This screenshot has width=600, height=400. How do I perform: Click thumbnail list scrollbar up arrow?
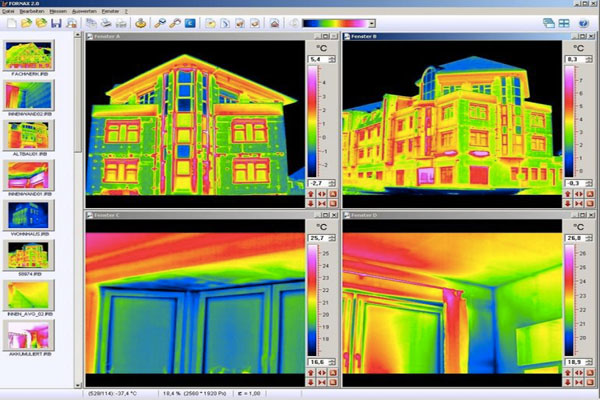tap(78, 35)
